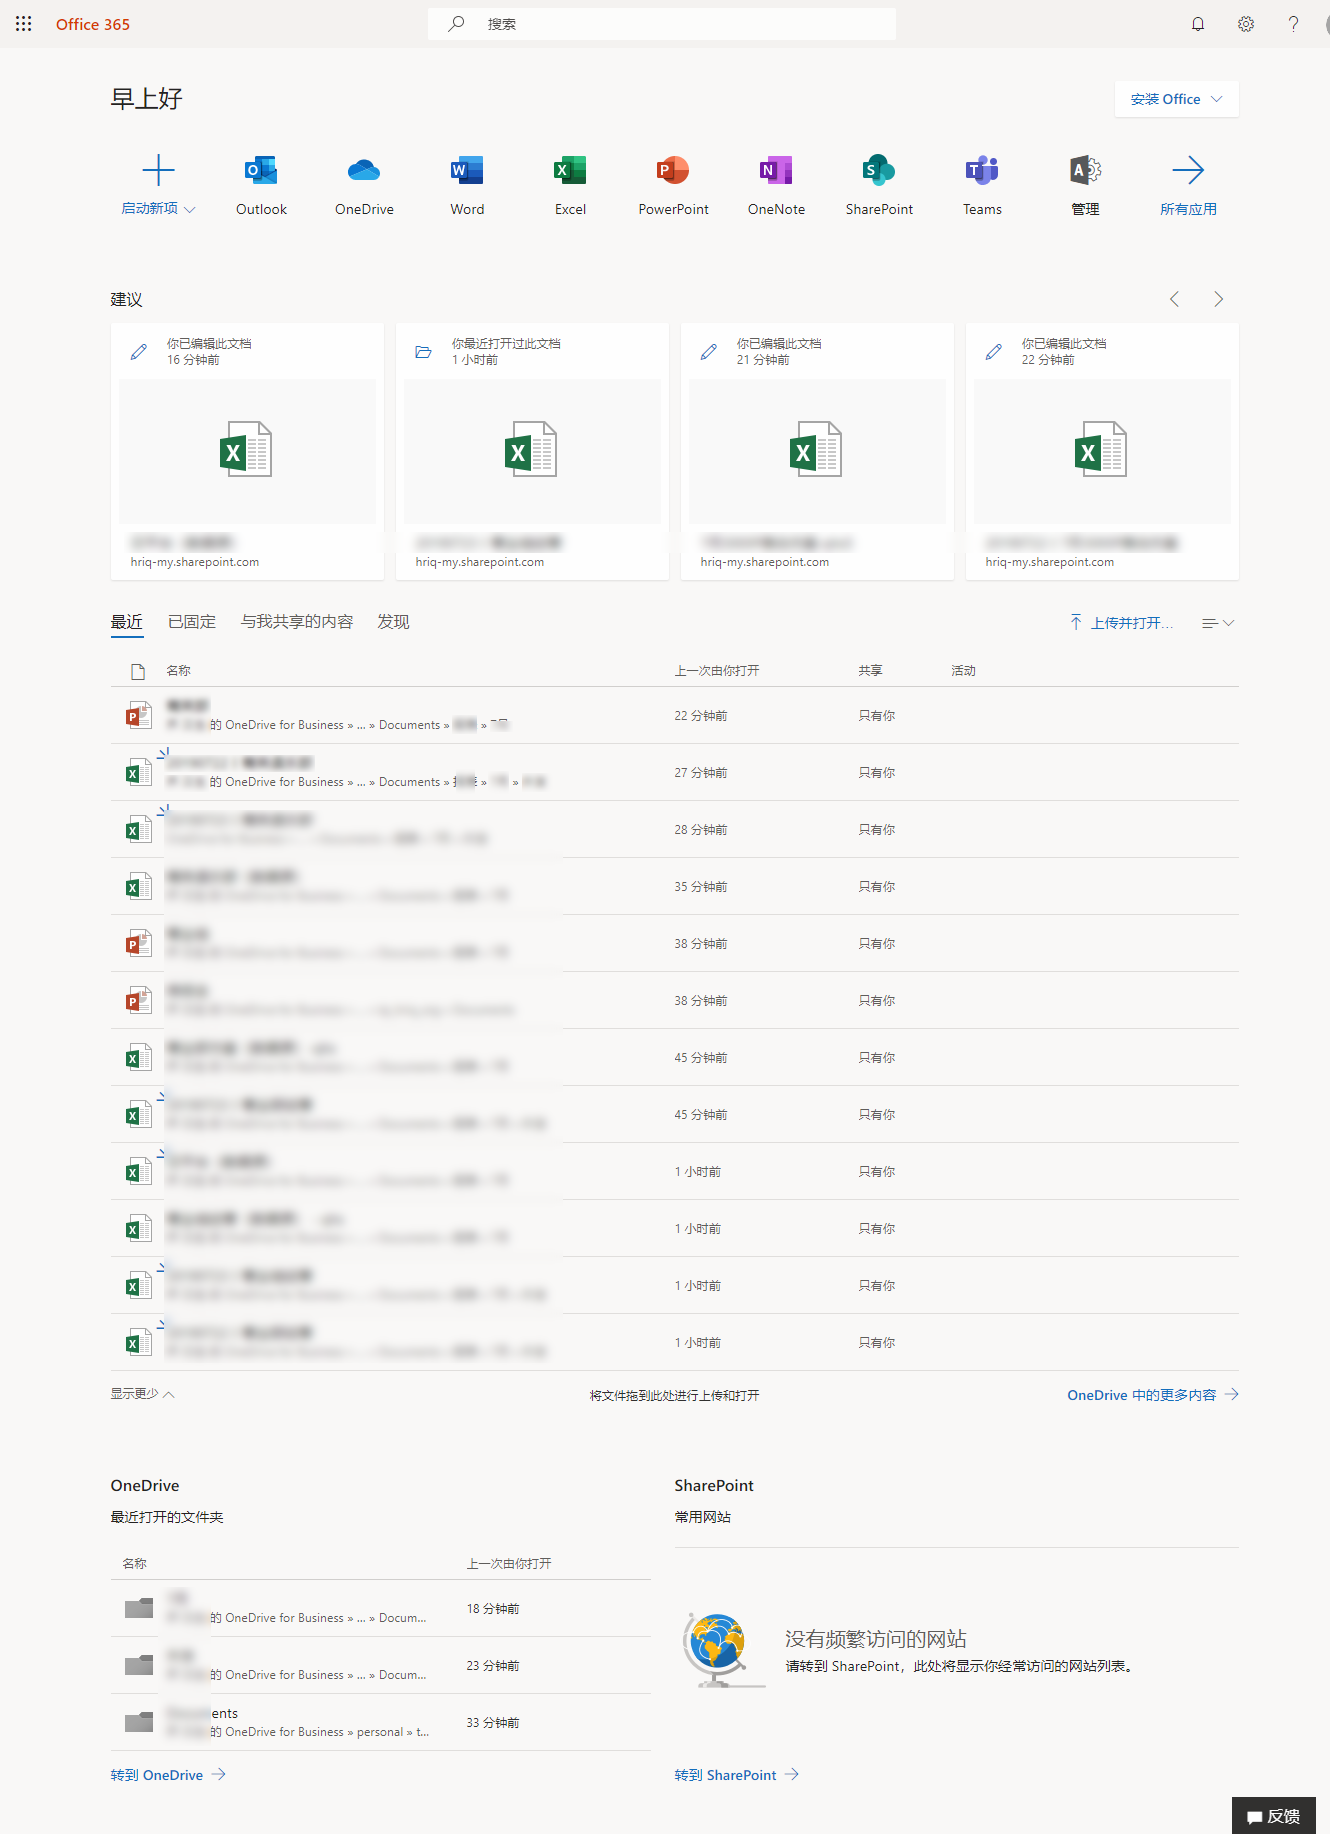Launch OneNote app
The height and width of the screenshot is (1834, 1330).
[x=776, y=185]
